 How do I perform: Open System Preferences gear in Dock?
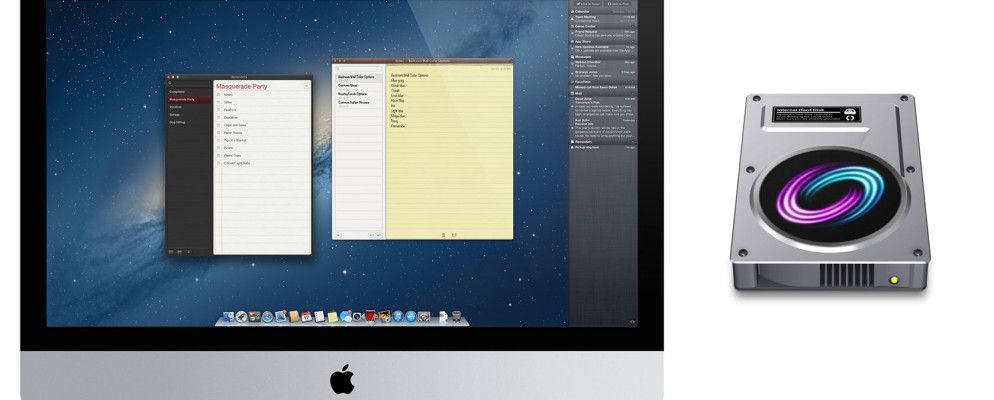[424, 316]
